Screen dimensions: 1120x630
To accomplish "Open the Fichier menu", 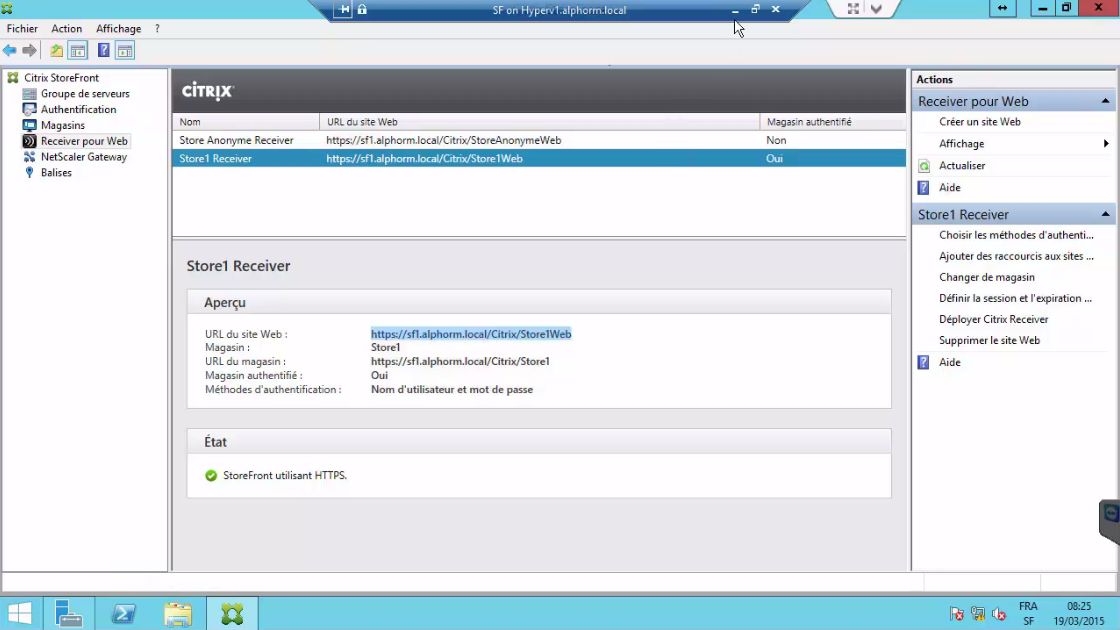I will (x=21, y=28).
